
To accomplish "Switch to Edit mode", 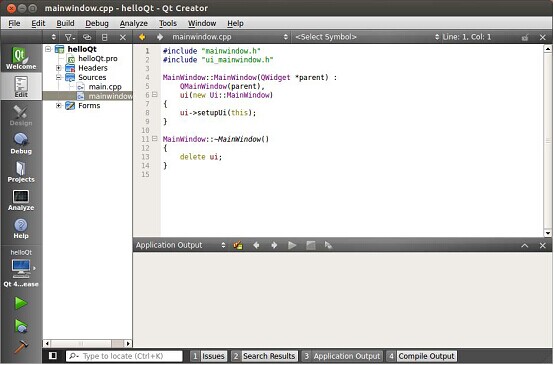I will (x=21, y=86).
